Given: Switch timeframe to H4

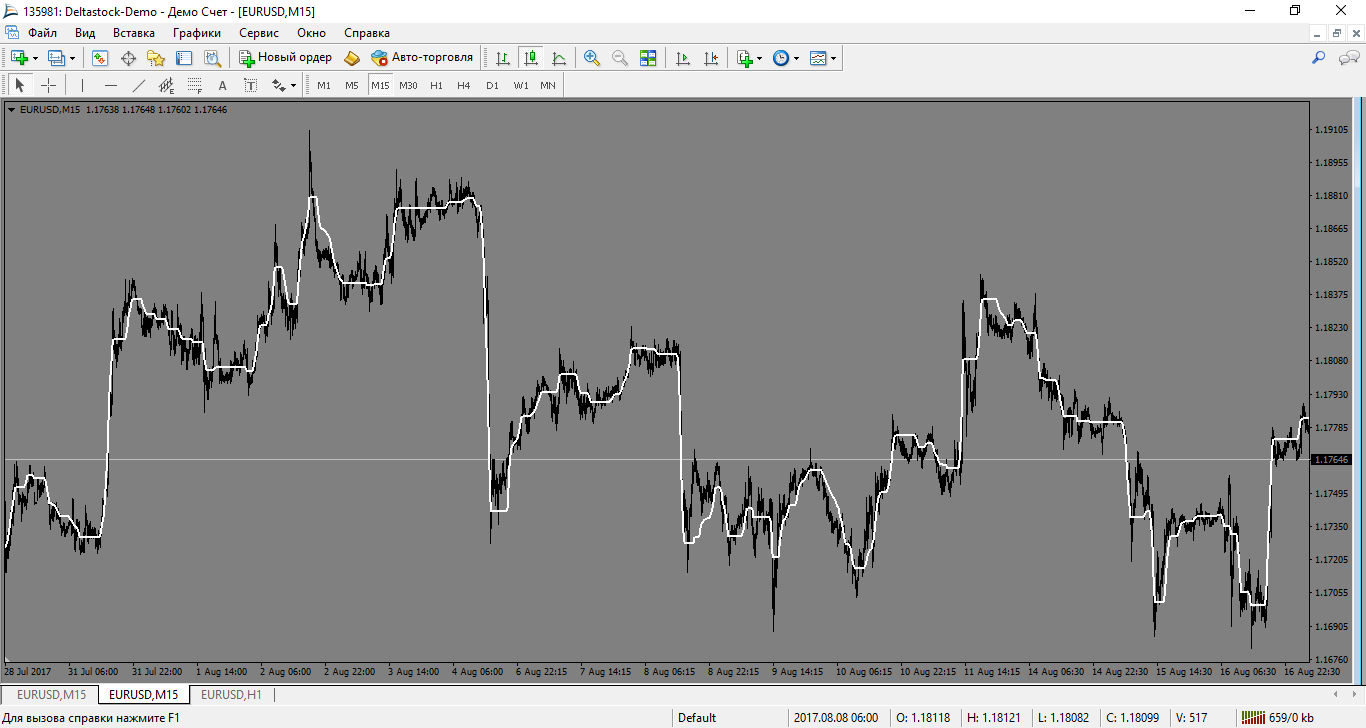Looking at the screenshot, I should [x=464, y=85].
